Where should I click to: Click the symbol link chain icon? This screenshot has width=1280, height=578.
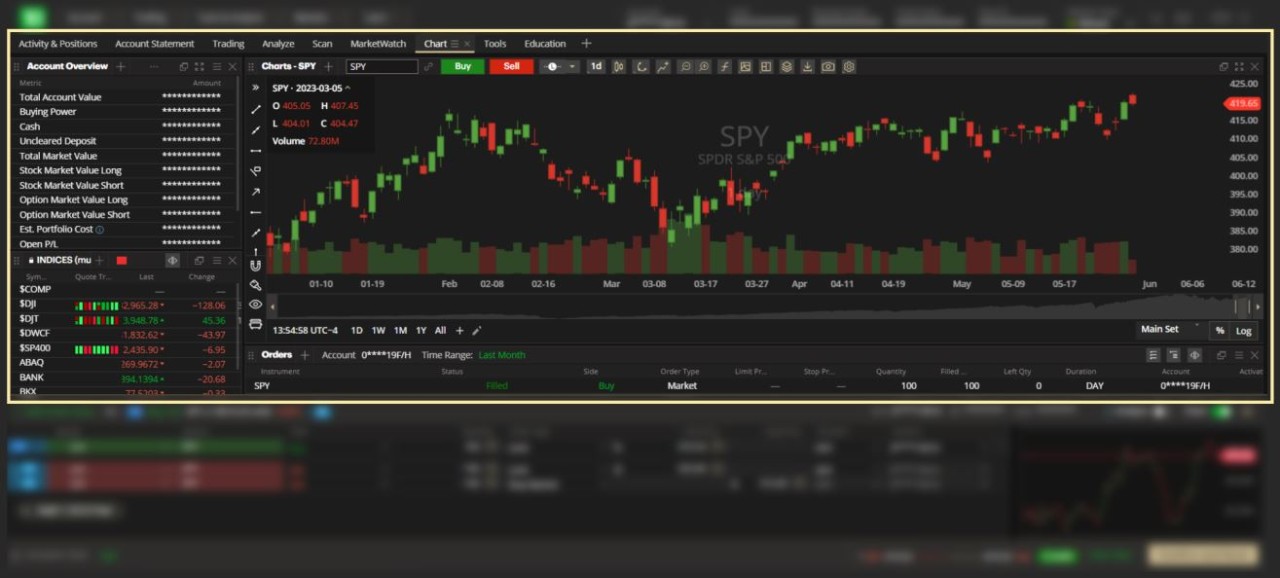click(x=429, y=67)
